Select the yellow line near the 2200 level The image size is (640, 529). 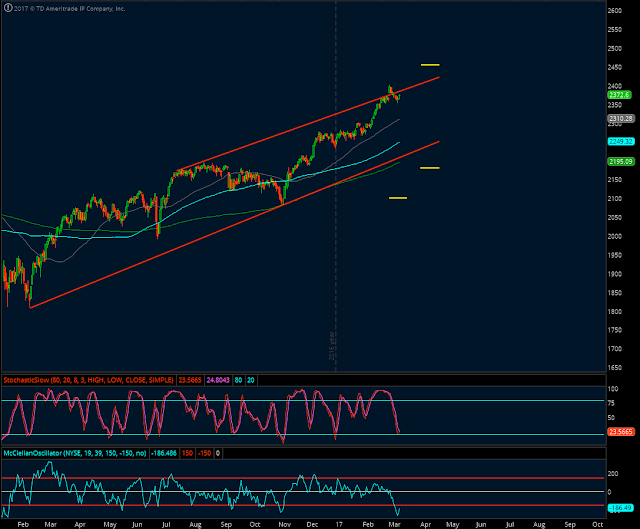(x=430, y=168)
